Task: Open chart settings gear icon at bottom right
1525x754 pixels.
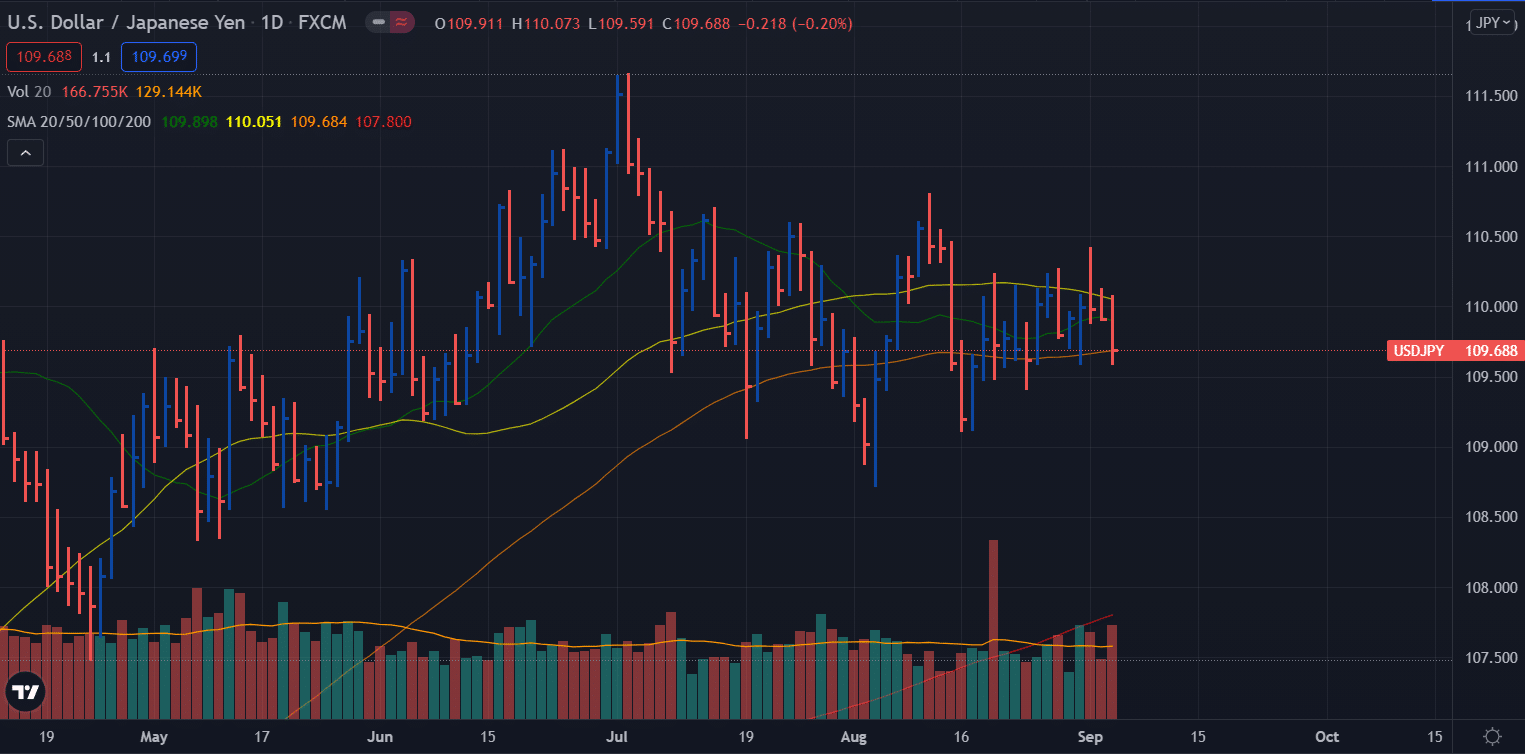Action: pyautogui.click(x=1492, y=736)
